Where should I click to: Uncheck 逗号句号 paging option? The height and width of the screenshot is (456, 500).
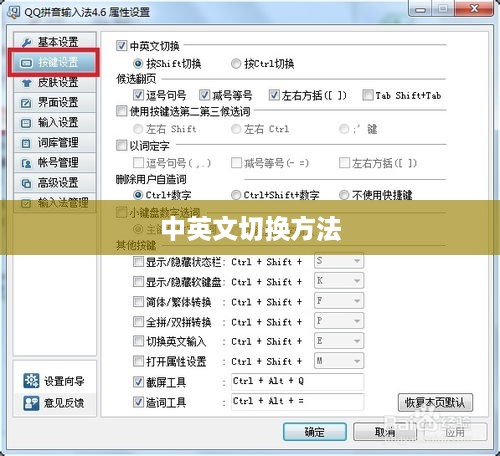coord(138,95)
